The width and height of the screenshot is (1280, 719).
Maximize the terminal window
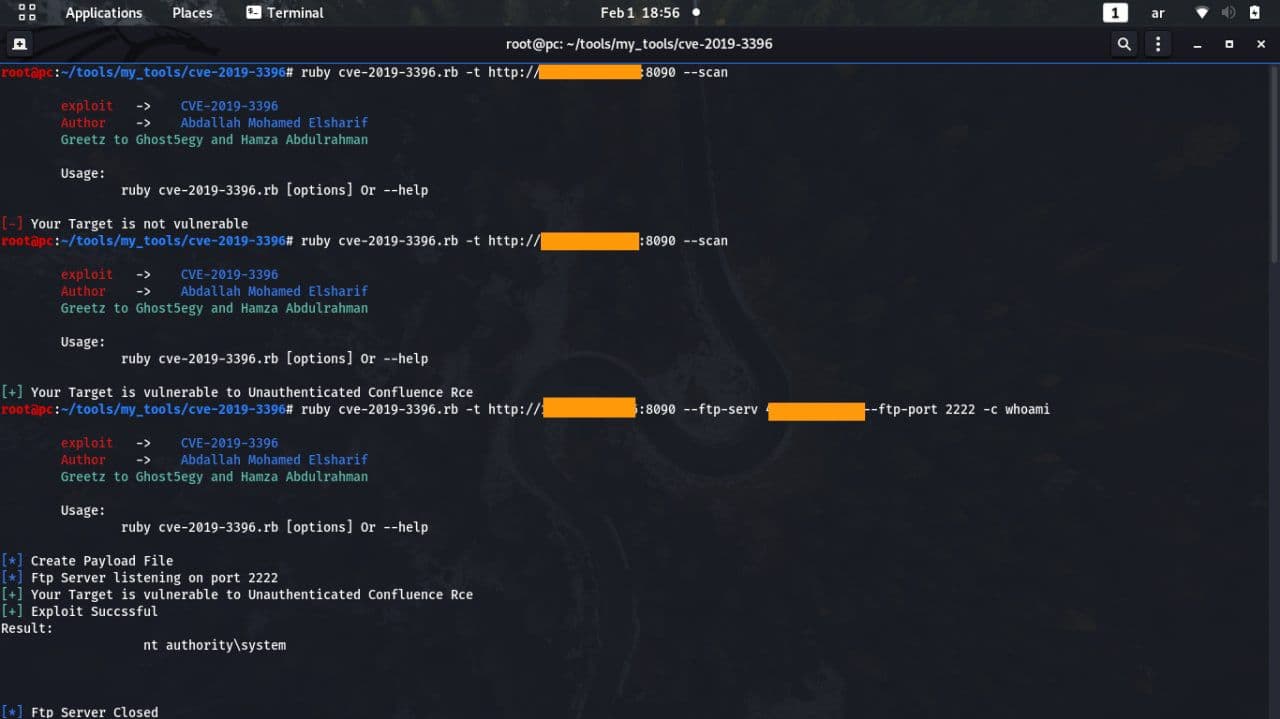[x=1229, y=44]
